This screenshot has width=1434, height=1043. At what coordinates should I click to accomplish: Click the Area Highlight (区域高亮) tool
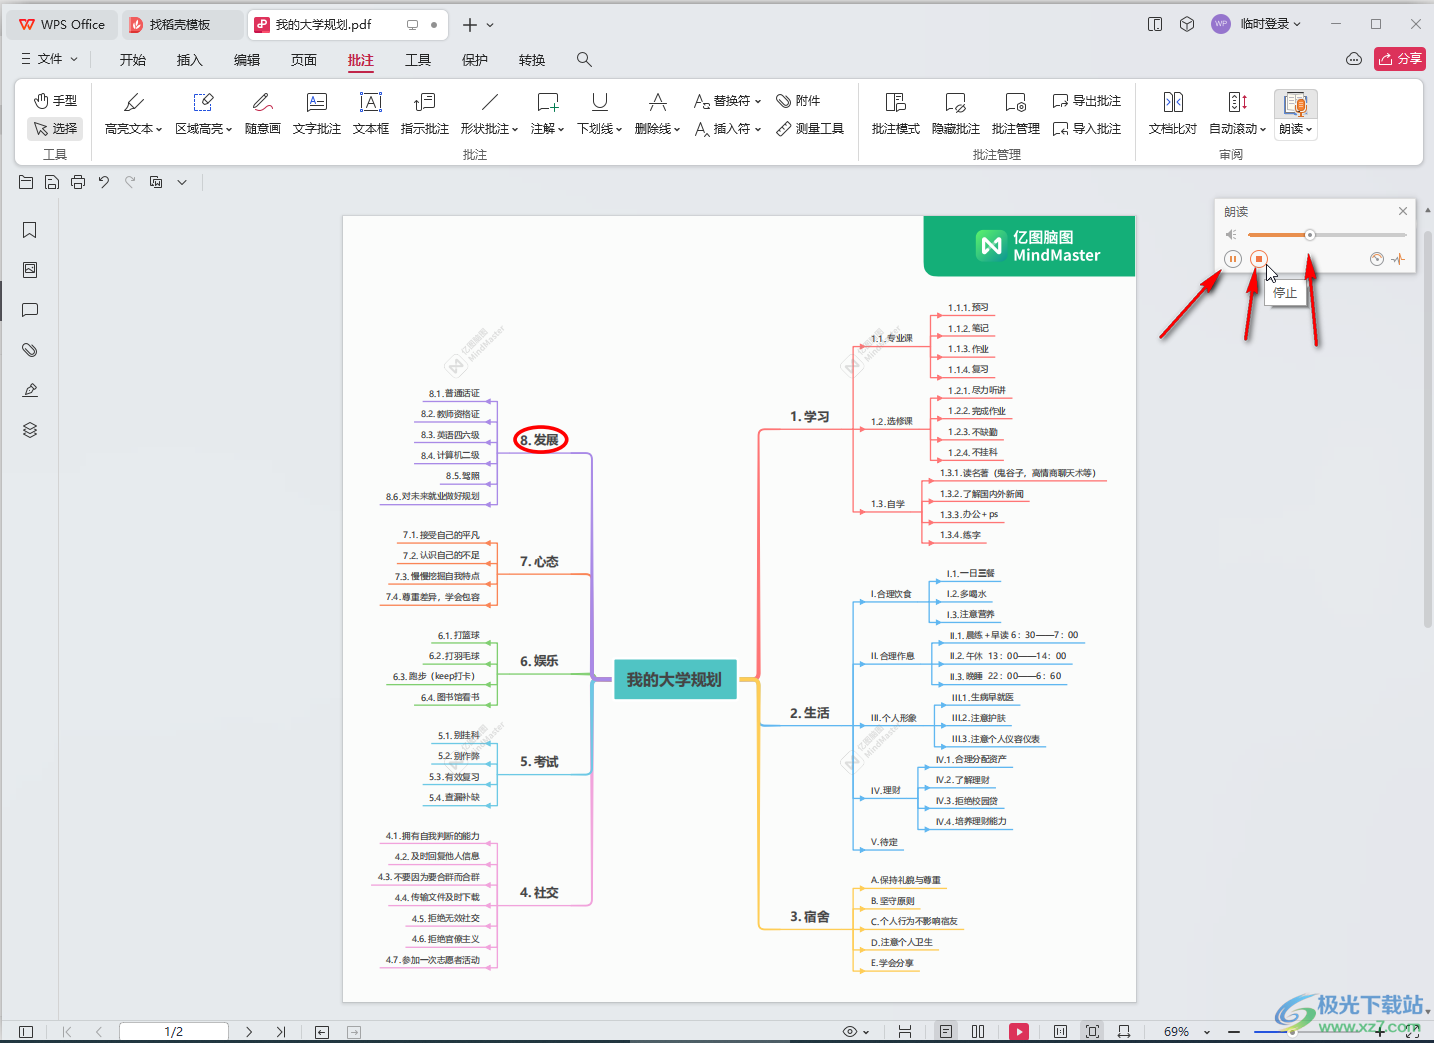(x=203, y=114)
